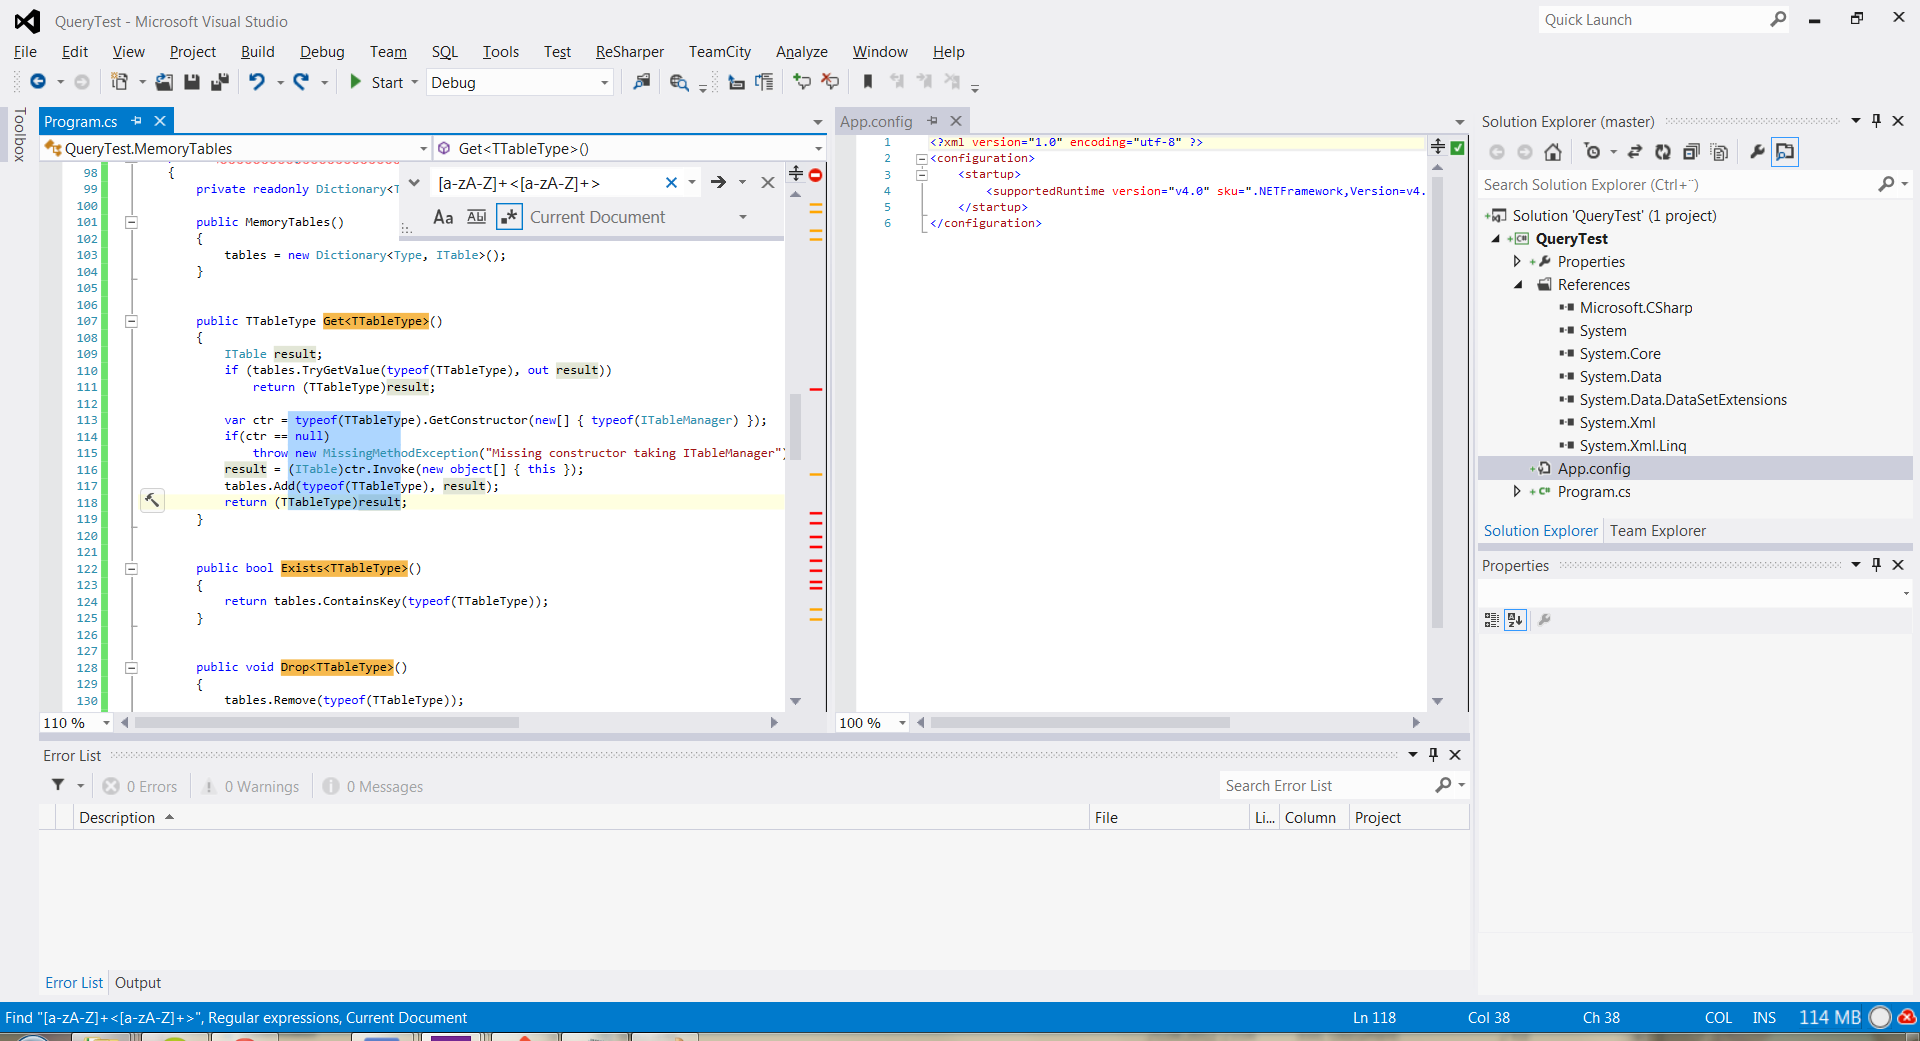
Task: Toggle Preview Selected Items in Solution Explorer
Action: (x=1785, y=152)
